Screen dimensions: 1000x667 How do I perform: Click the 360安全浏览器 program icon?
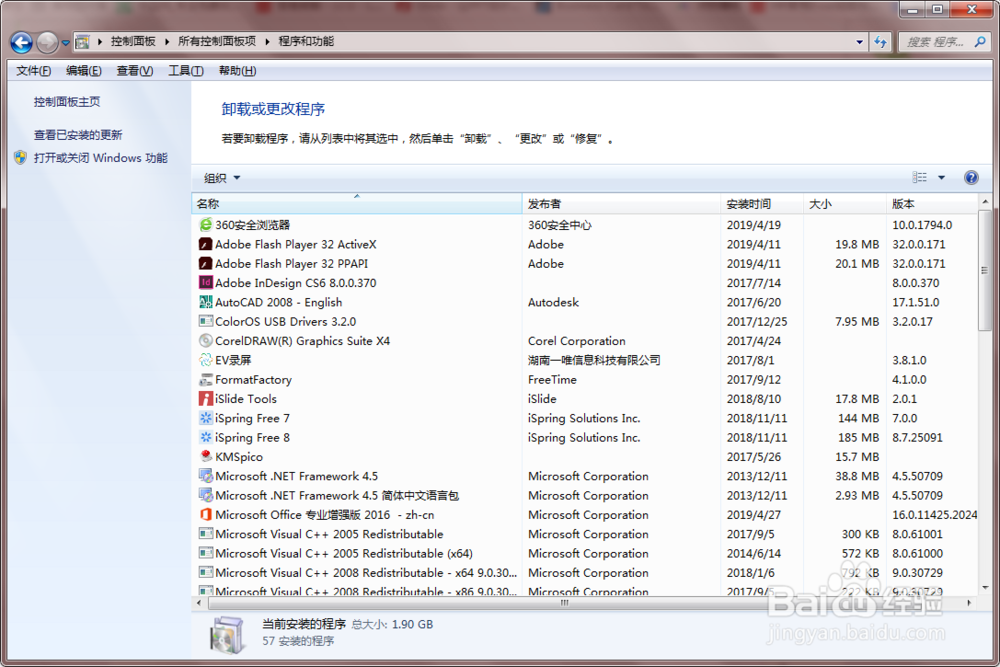coord(205,224)
